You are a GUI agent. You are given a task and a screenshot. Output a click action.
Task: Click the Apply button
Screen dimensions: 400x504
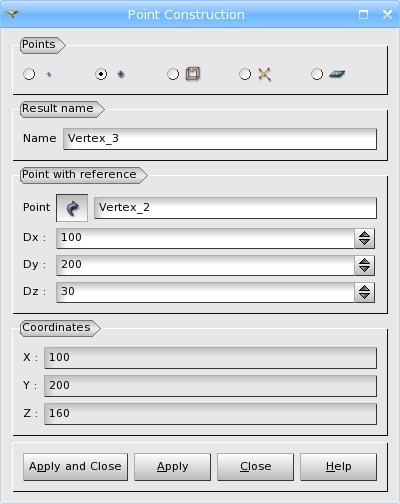click(172, 467)
